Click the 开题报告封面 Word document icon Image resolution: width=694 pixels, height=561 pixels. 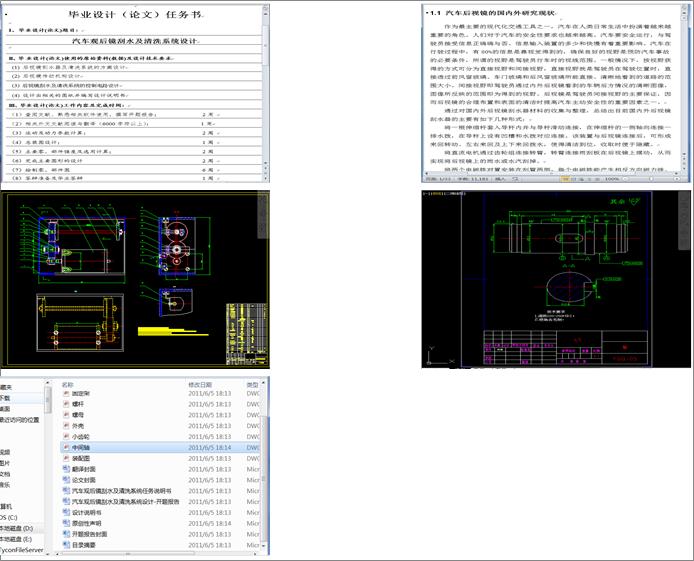[66, 534]
